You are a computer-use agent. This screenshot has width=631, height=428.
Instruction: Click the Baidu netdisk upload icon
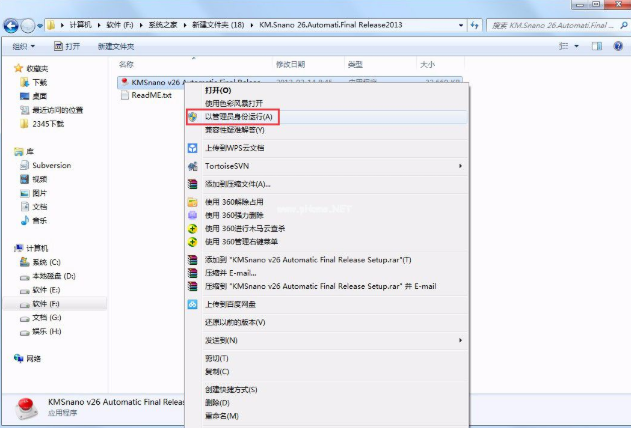tap(193, 304)
